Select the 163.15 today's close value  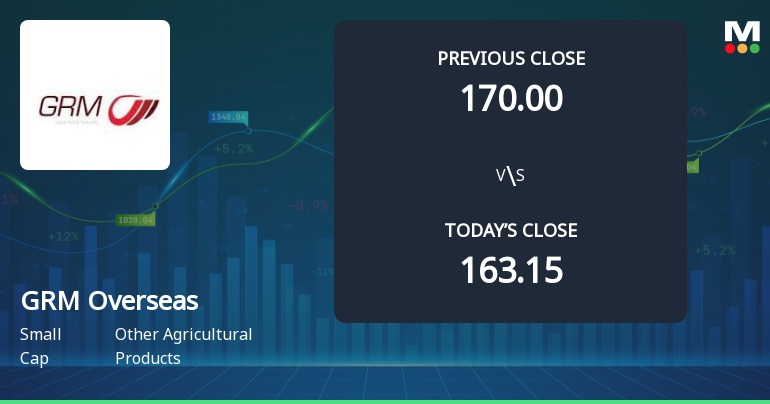(x=511, y=270)
